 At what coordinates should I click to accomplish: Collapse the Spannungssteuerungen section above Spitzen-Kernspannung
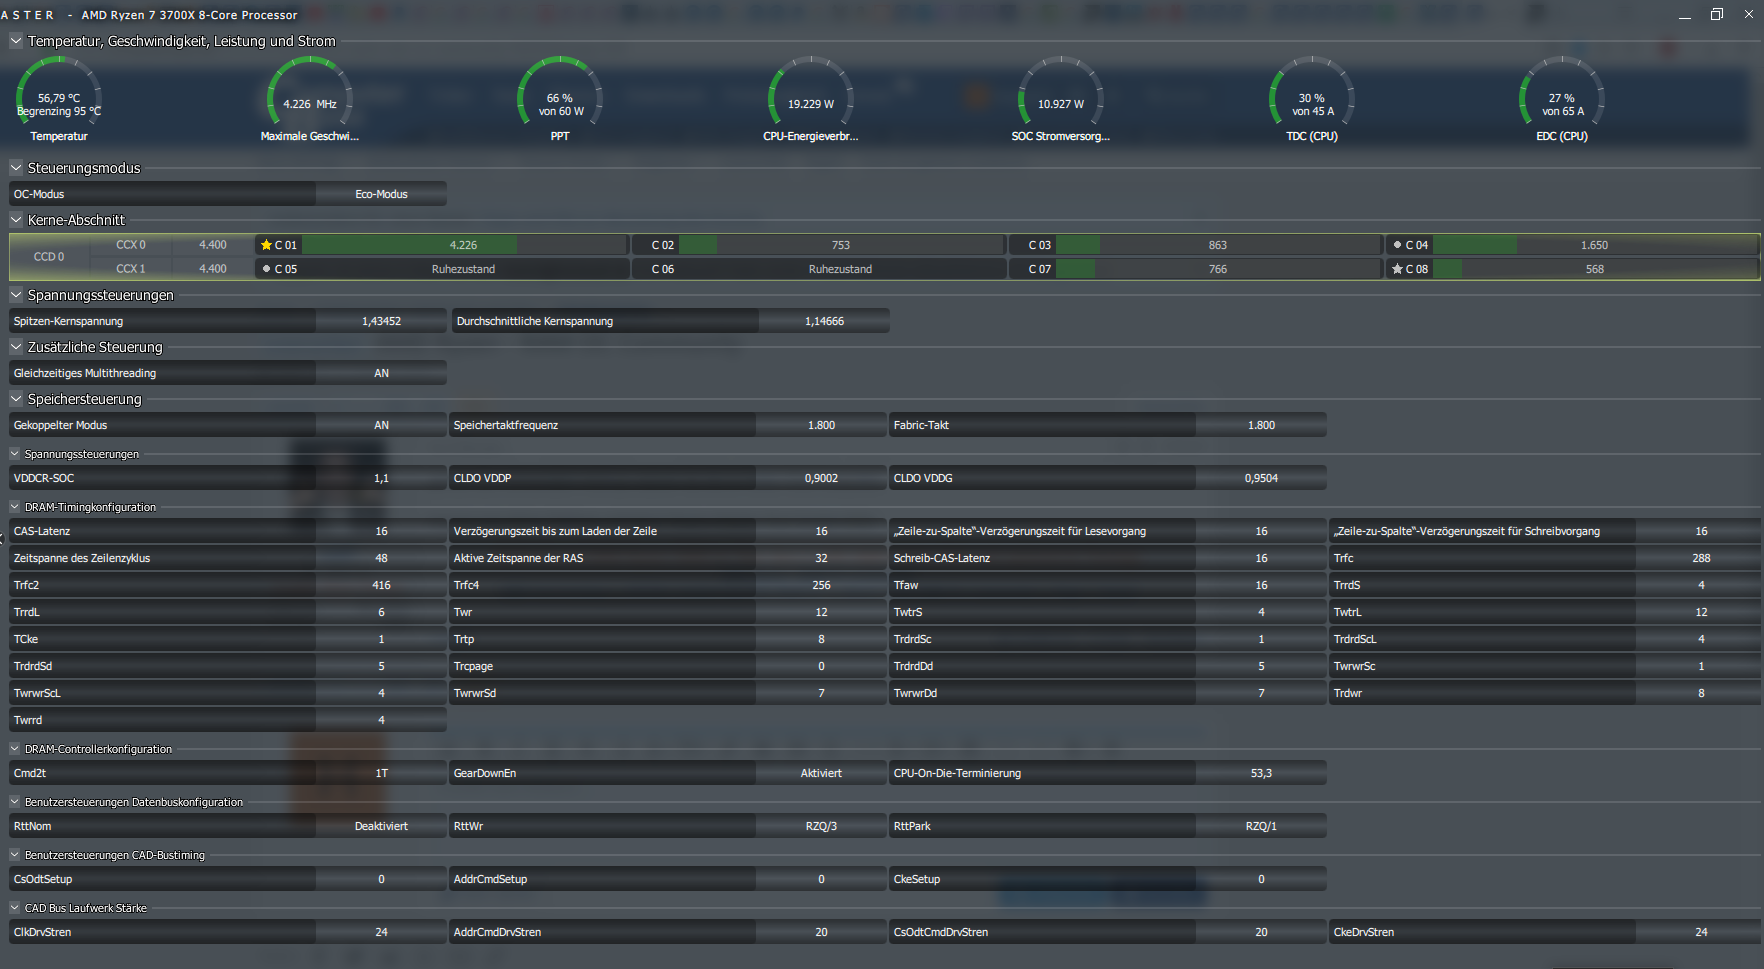(x=16, y=295)
